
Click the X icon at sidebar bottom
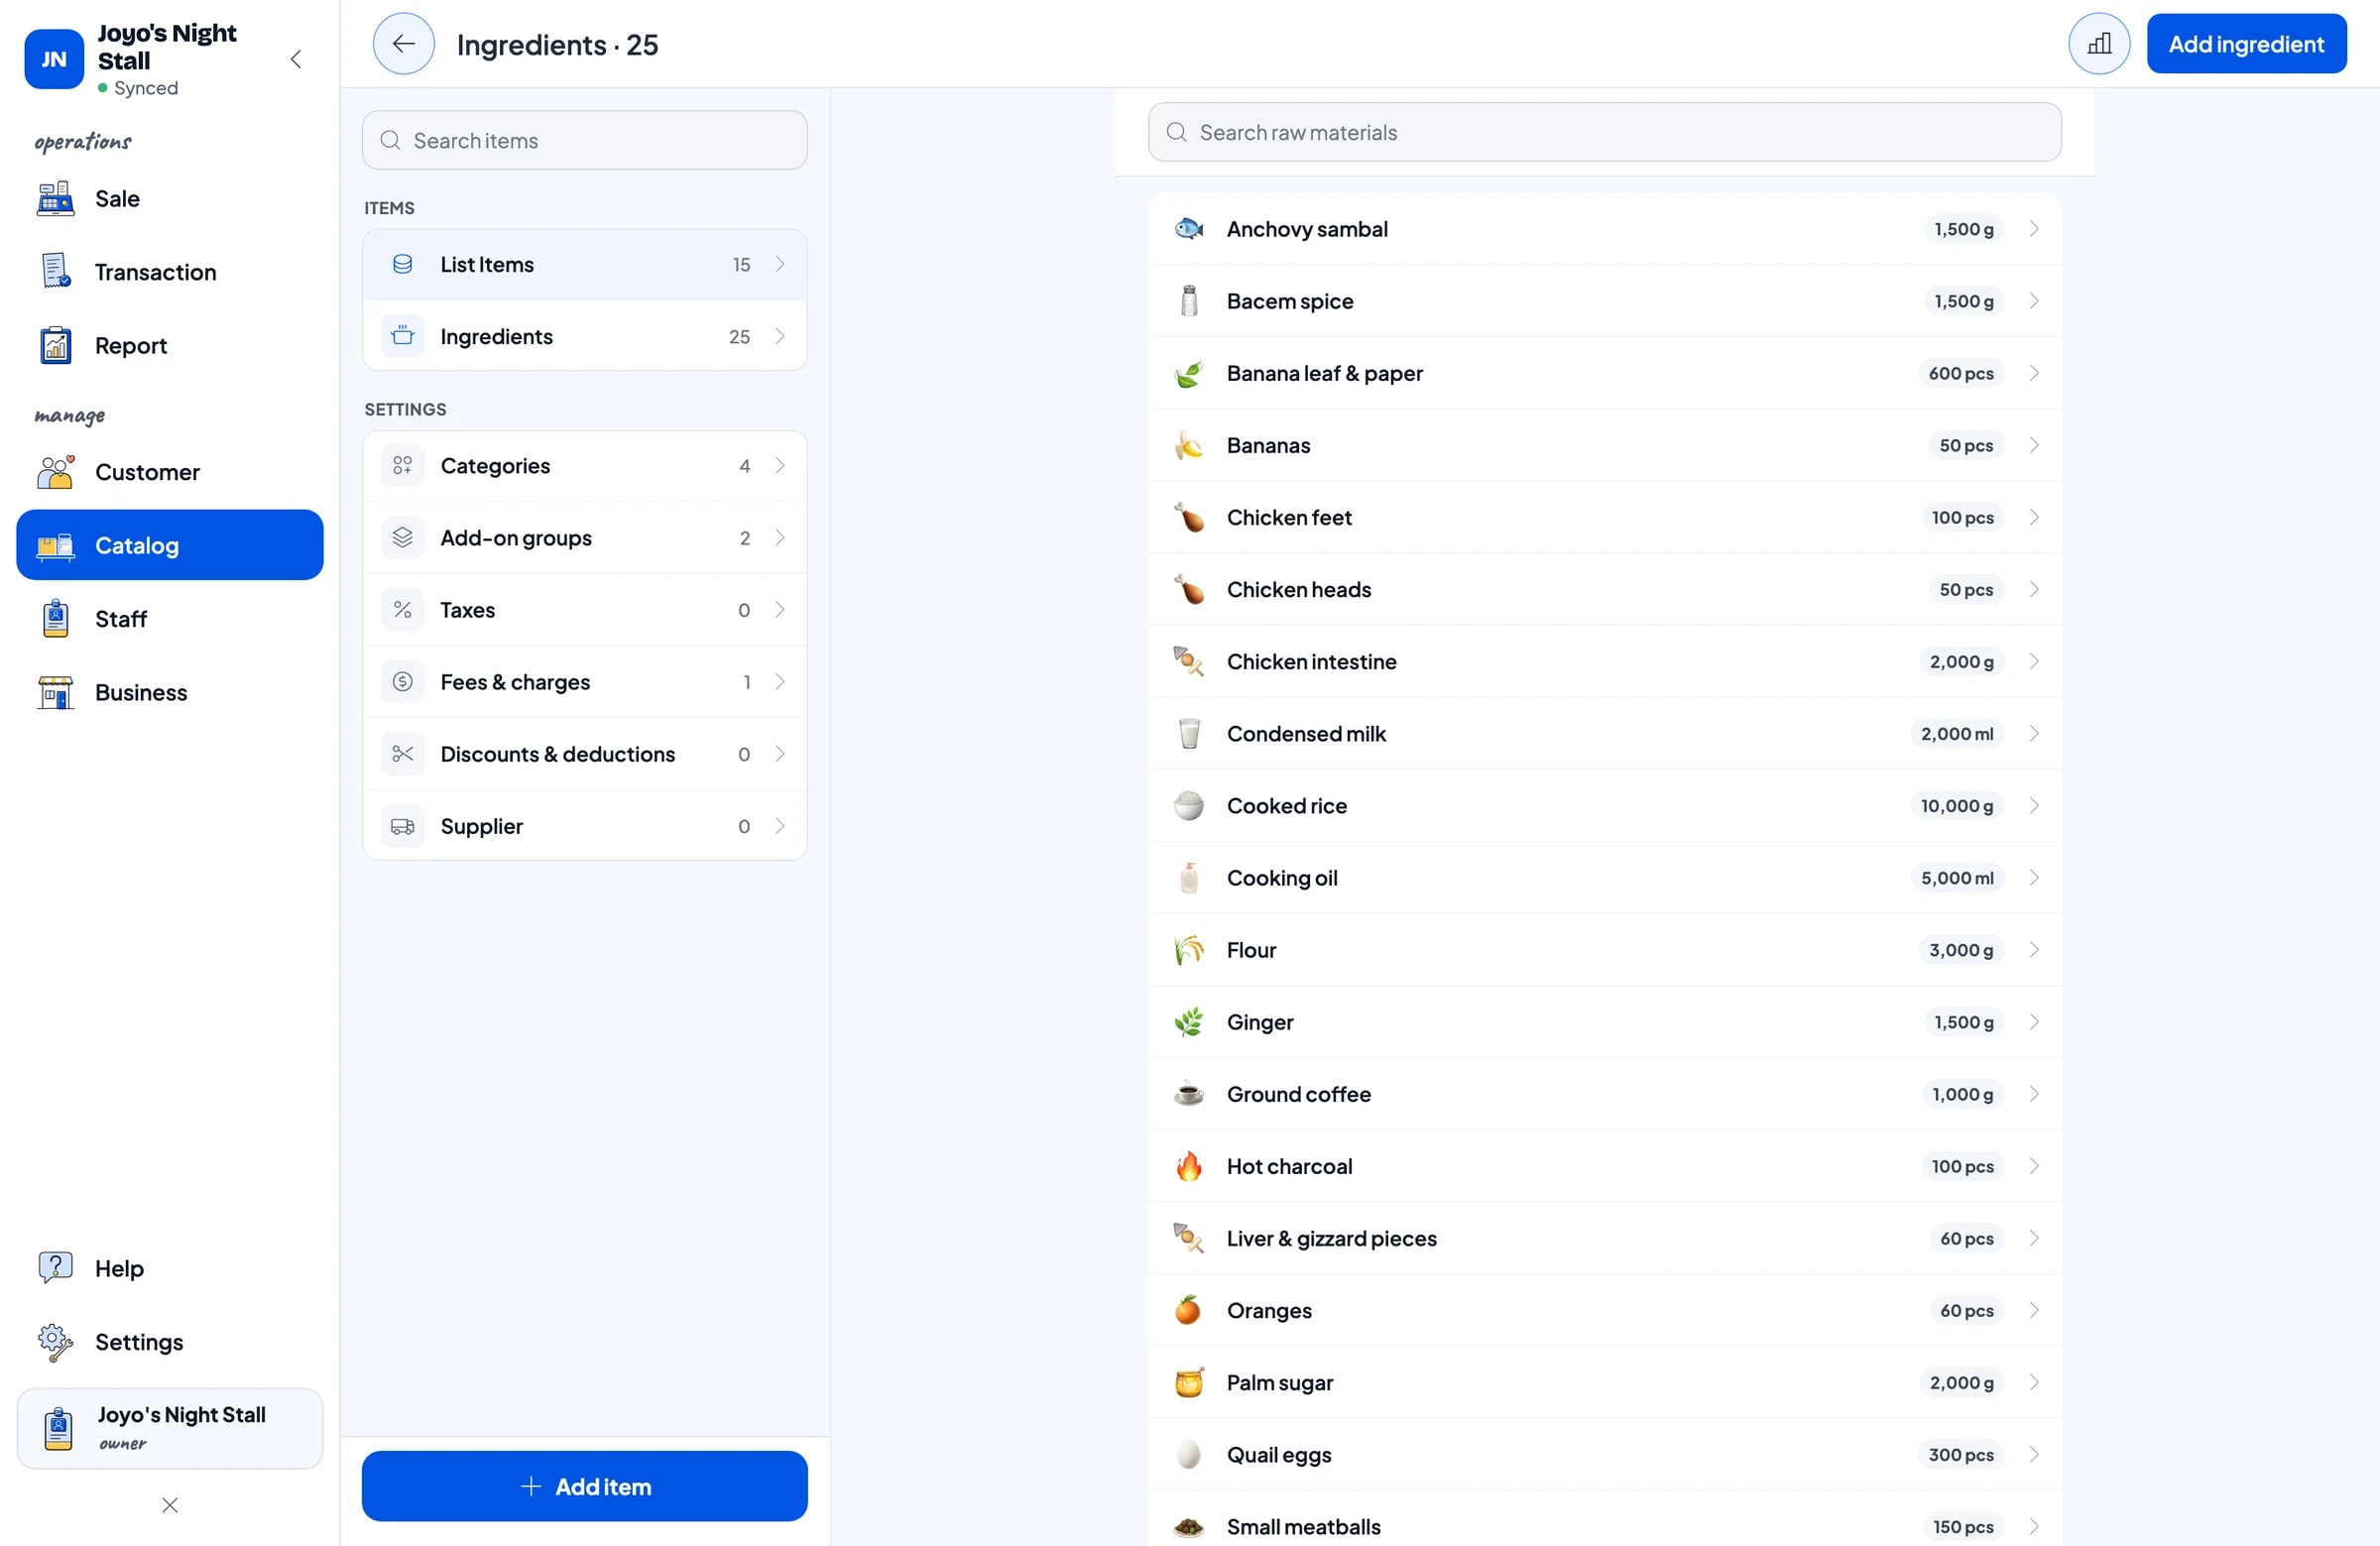pos(170,1504)
